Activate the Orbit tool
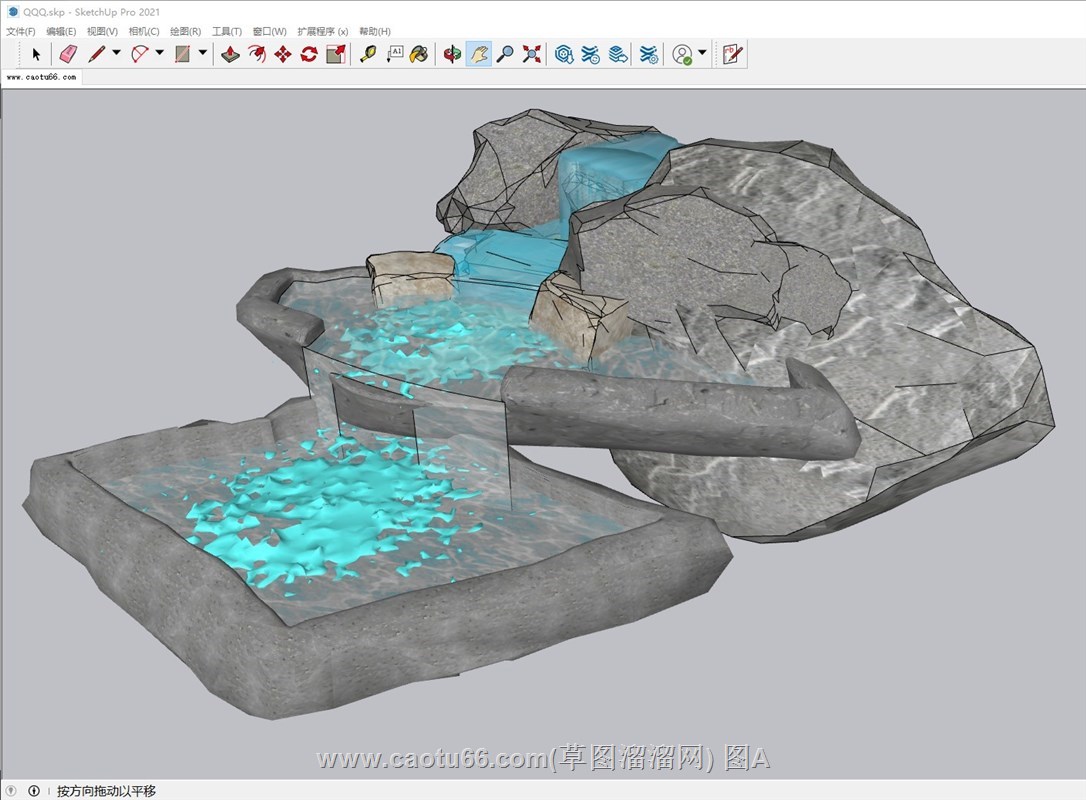 [x=453, y=54]
